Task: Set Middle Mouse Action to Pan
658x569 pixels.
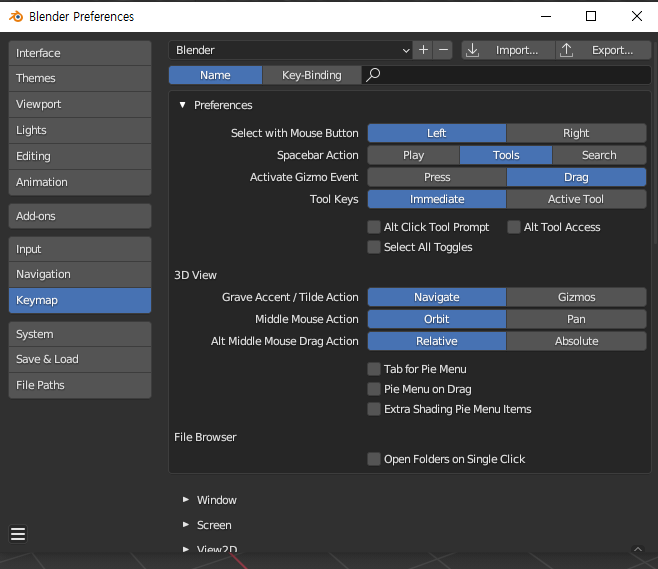Action: point(576,319)
